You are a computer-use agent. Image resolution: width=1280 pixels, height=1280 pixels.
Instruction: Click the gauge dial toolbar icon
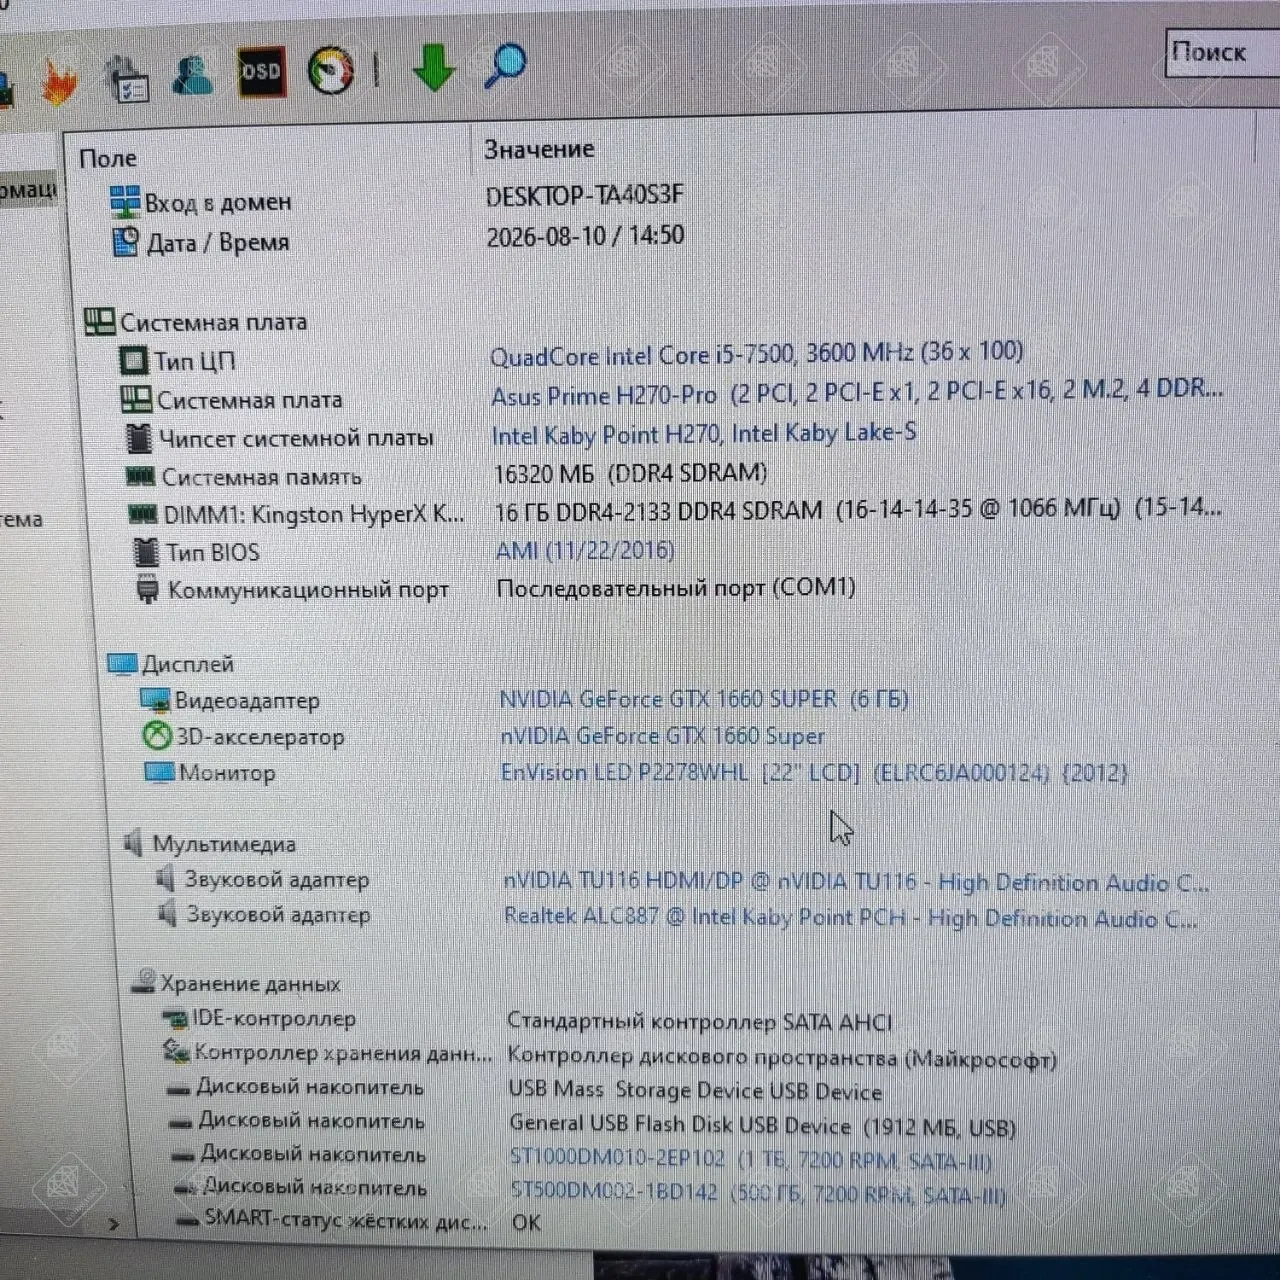[x=331, y=70]
